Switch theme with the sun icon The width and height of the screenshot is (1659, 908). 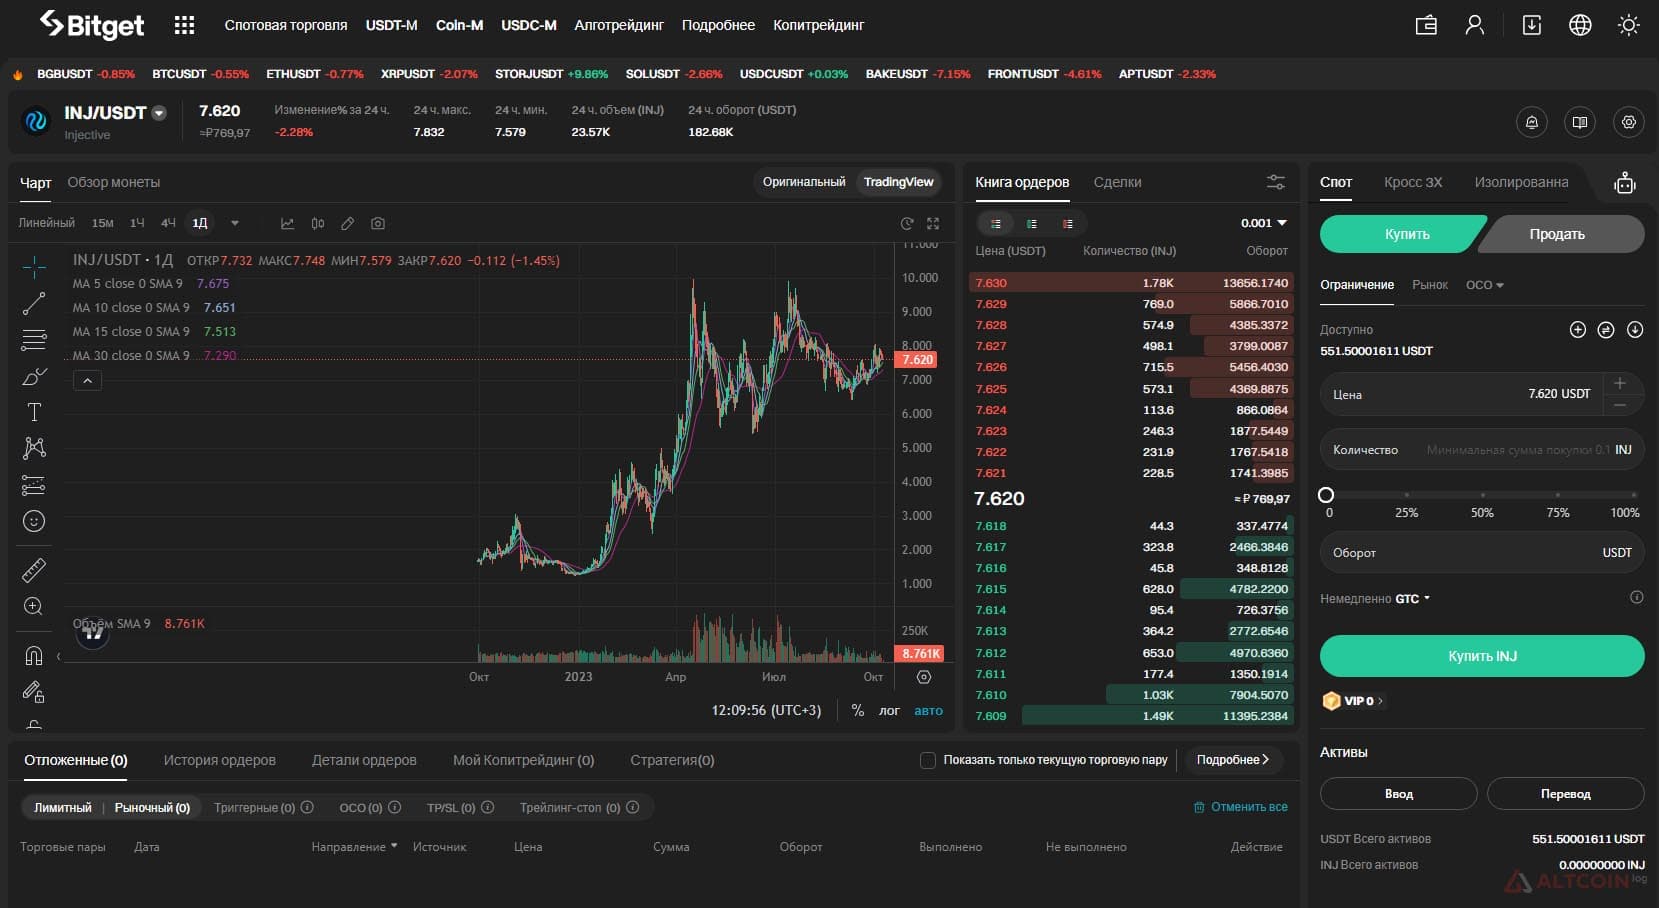[1629, 25]
